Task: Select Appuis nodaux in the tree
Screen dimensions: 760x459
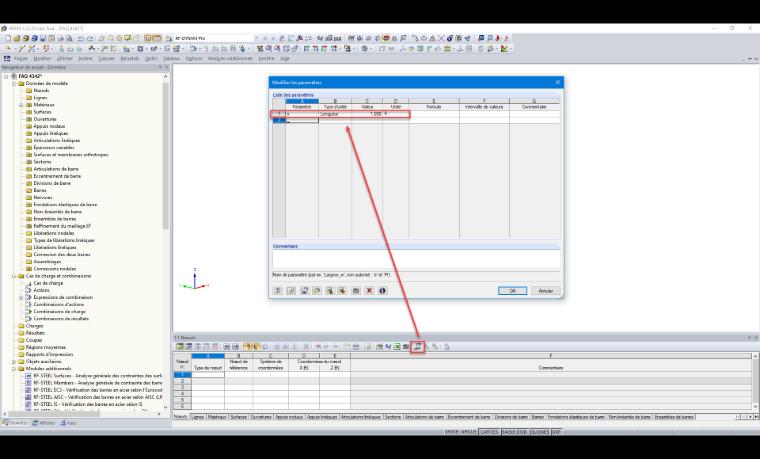Action: [x=49, y=126]
